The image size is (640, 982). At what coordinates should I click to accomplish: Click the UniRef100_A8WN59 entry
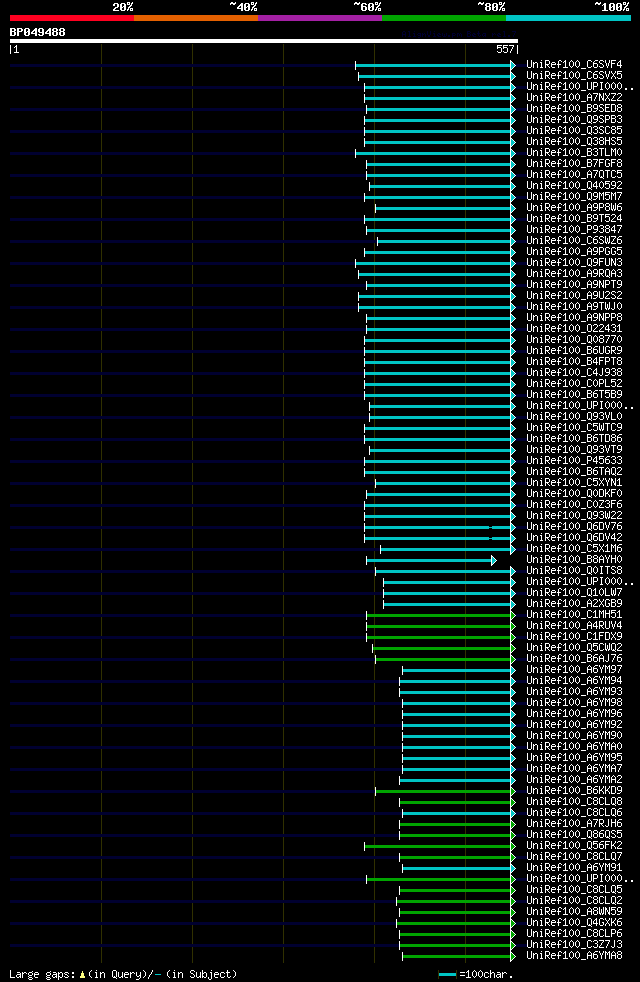(x=574, y=912)
